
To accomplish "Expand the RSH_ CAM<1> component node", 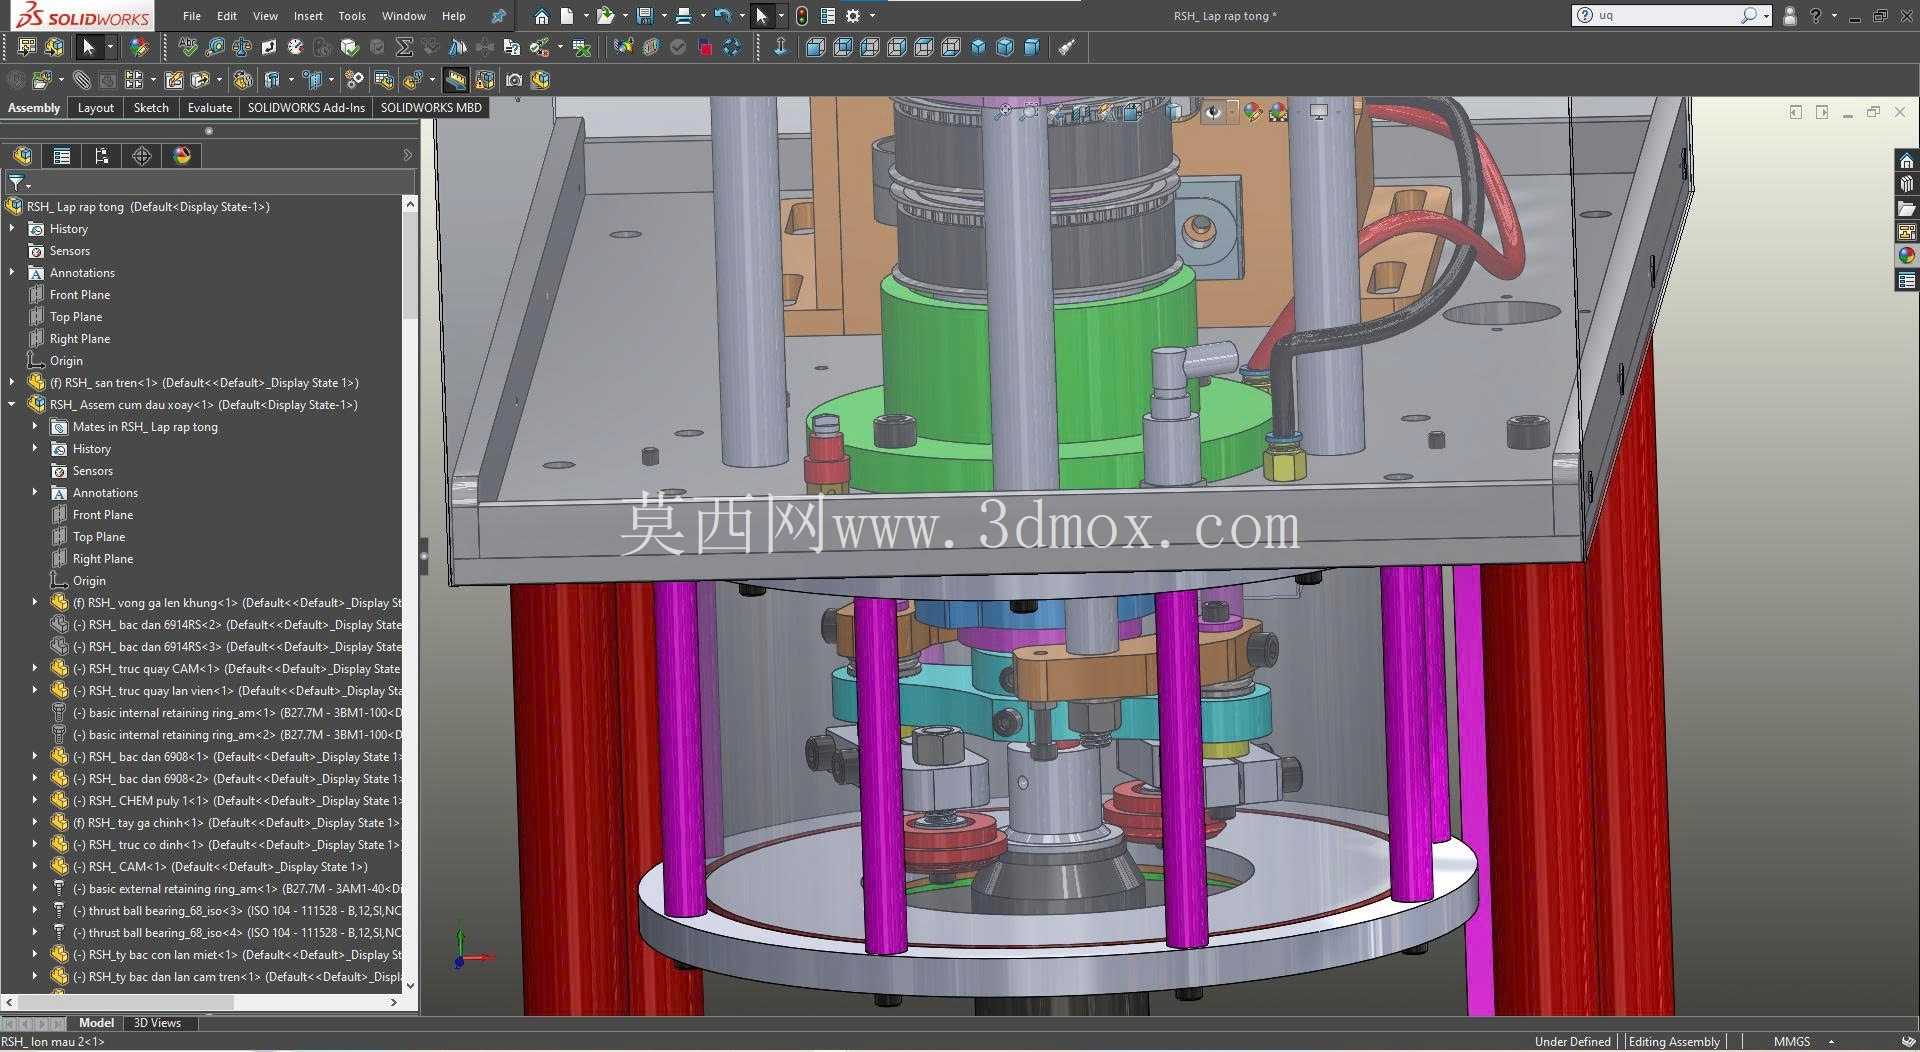I will [x=35, y=867].
